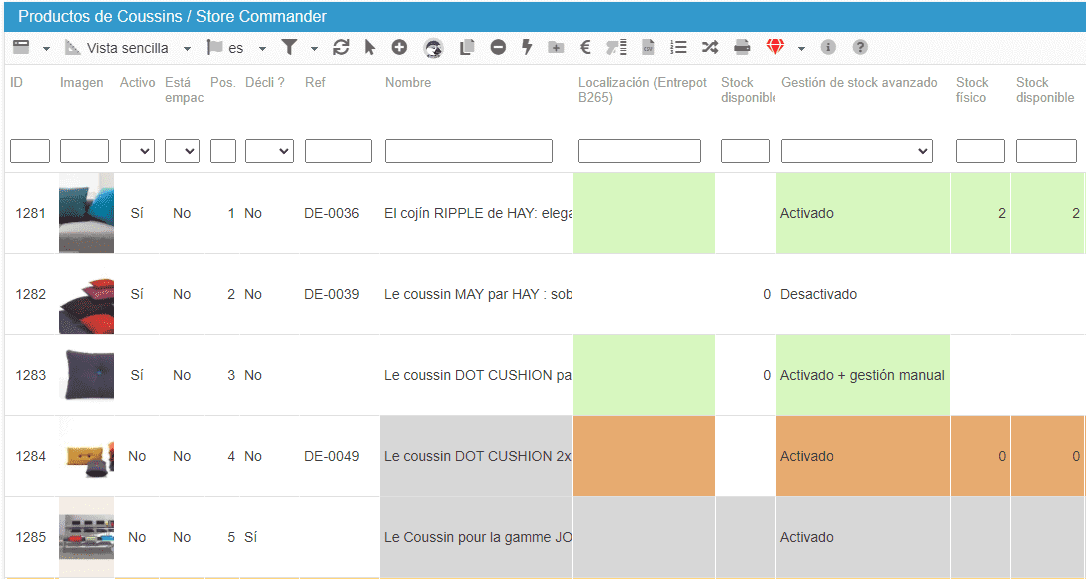Click the delete product minus icon
The height and width of the screenshot is (579, 1086).
(498, 48)
